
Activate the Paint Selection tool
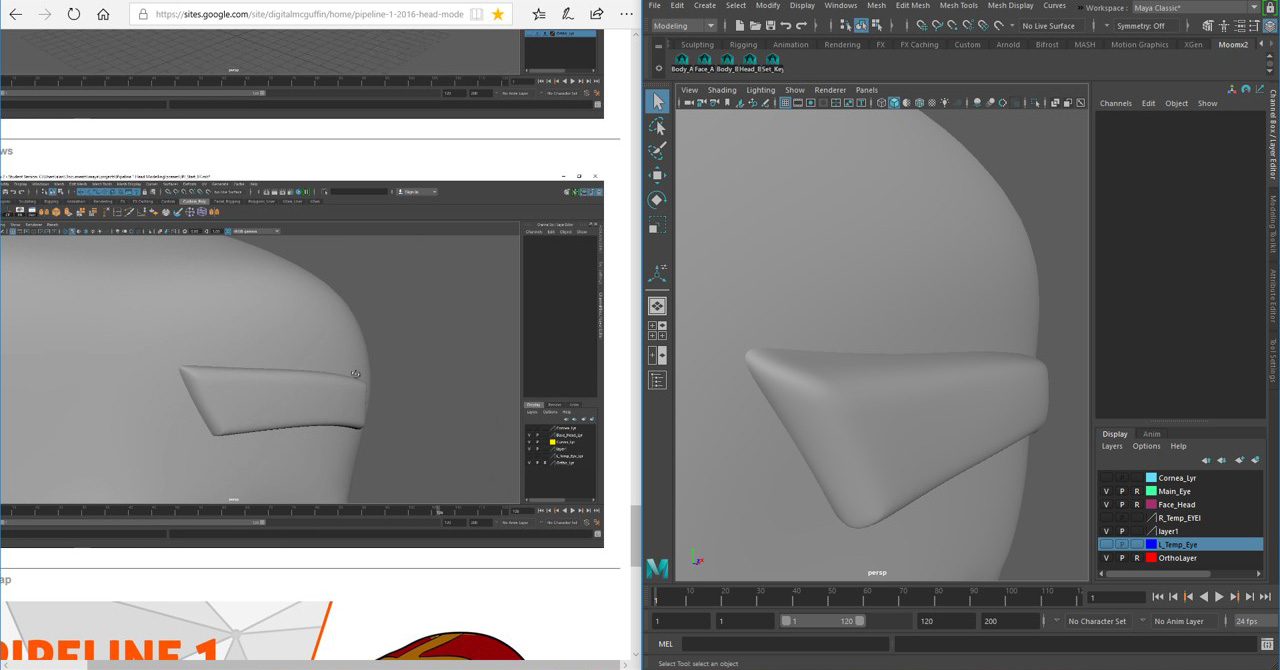point(657,150)
